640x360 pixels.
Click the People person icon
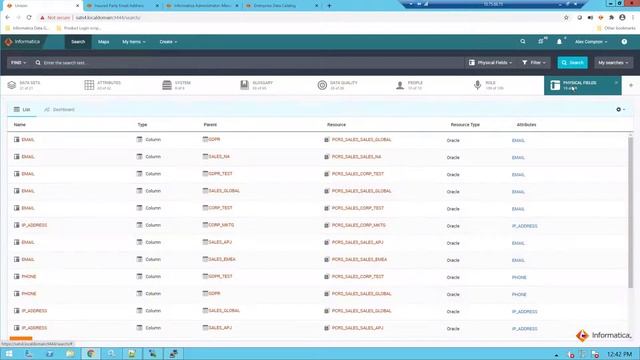[x=400, y=85]
